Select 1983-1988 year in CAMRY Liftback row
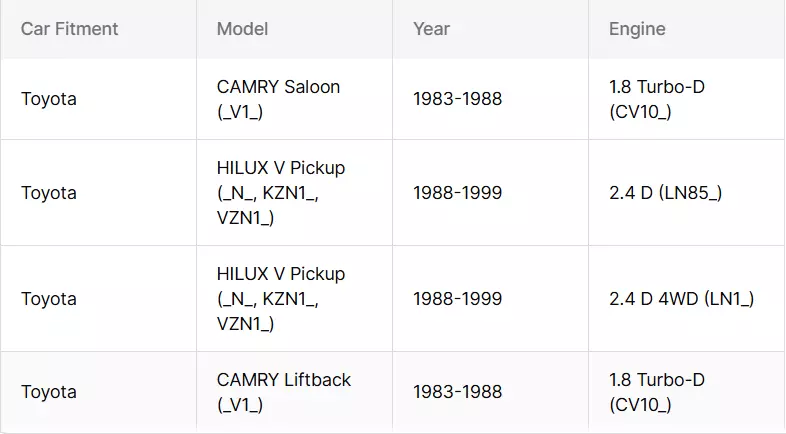The width and height of the screenshot is (786, 434). point(457,392)
